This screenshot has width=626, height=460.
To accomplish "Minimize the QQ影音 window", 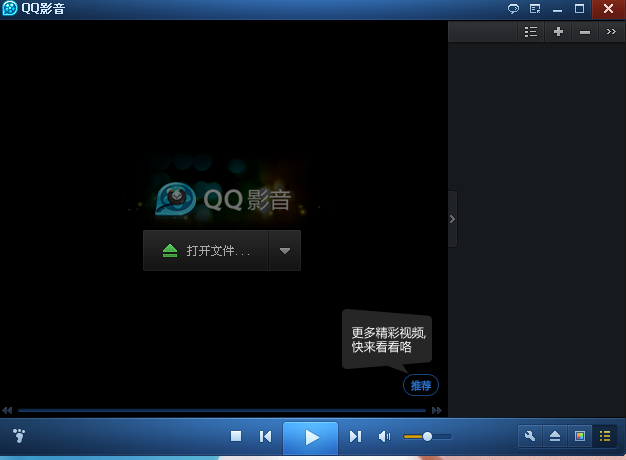I will click(x=557, y=10).
